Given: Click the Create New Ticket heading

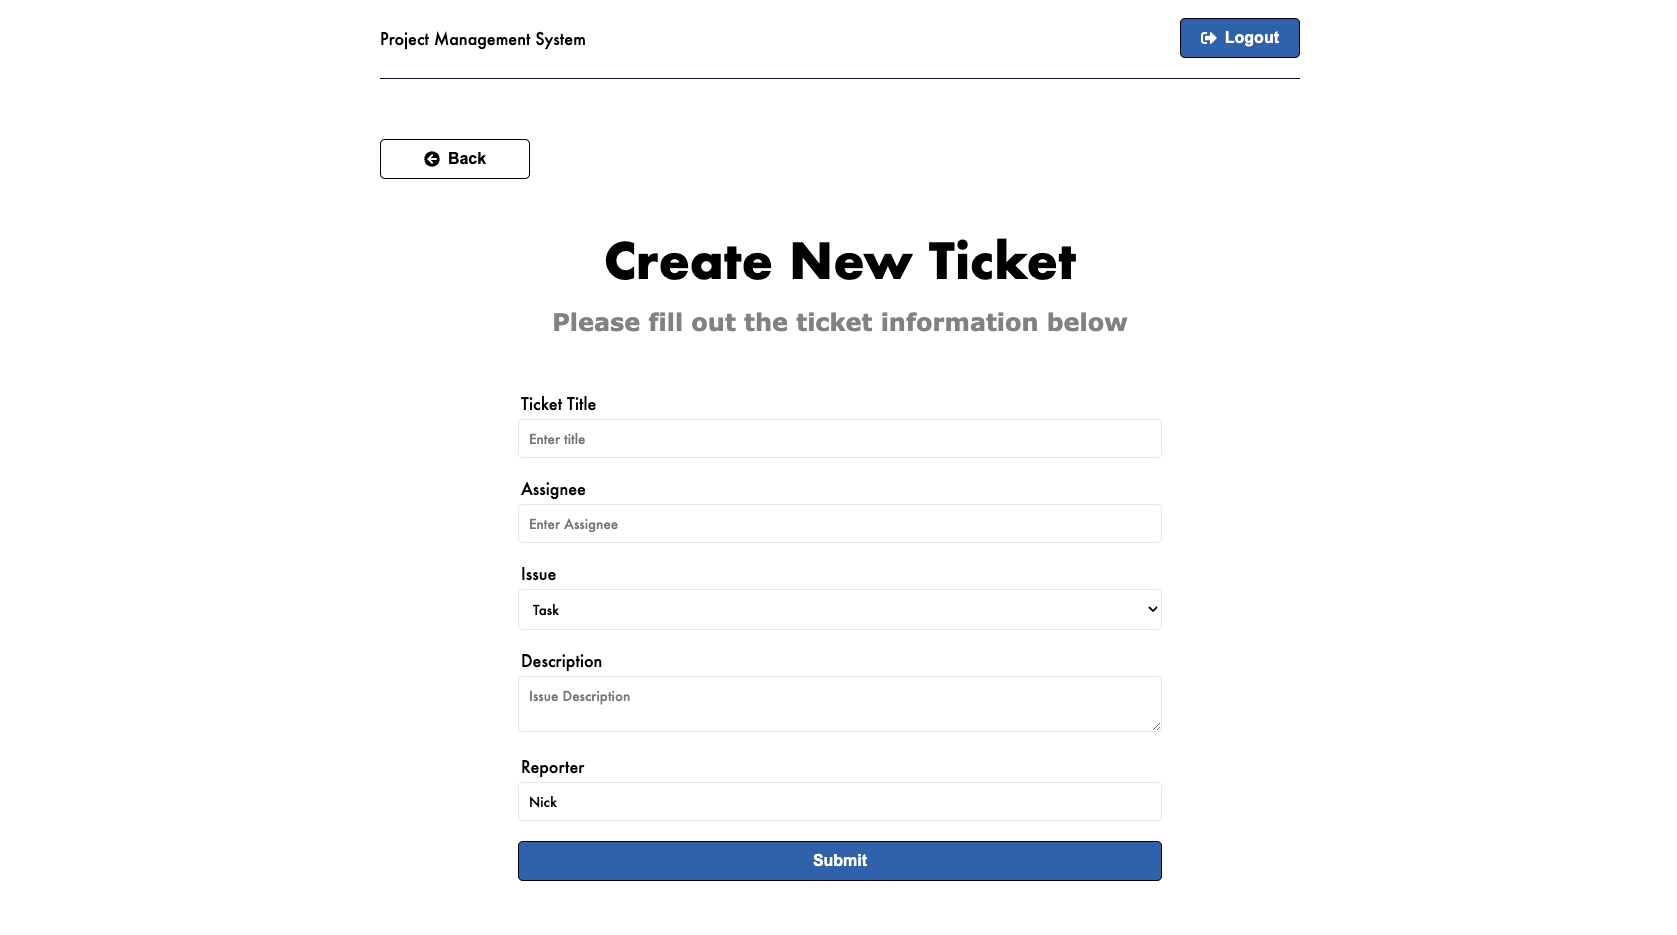Looking at the screenshot, I should coord(840,261).
